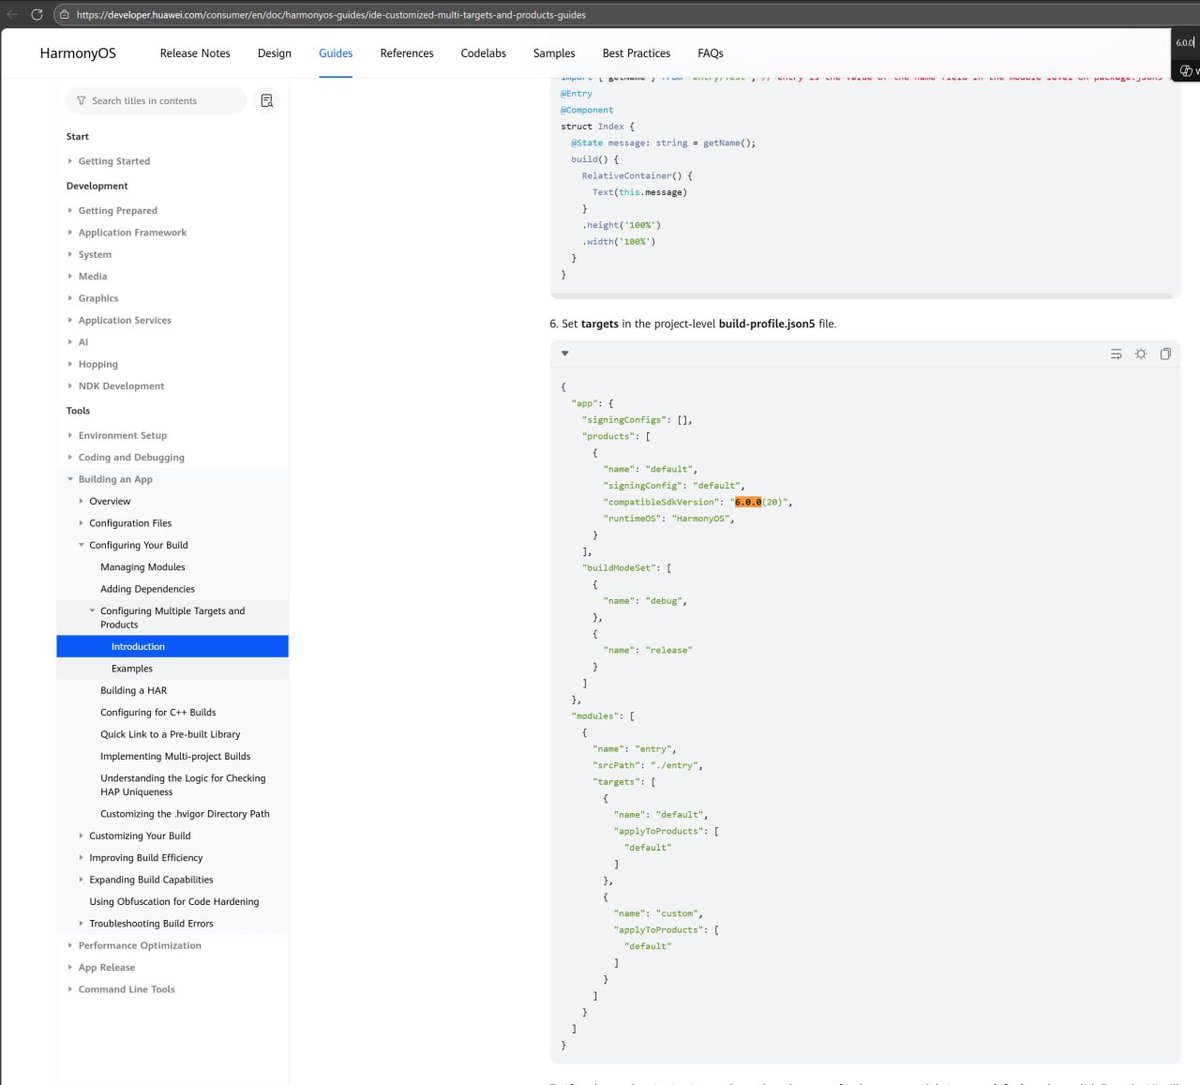1200x1085 pixels.
Task: Copy code with the copy icon
Action: point(1165,354)
